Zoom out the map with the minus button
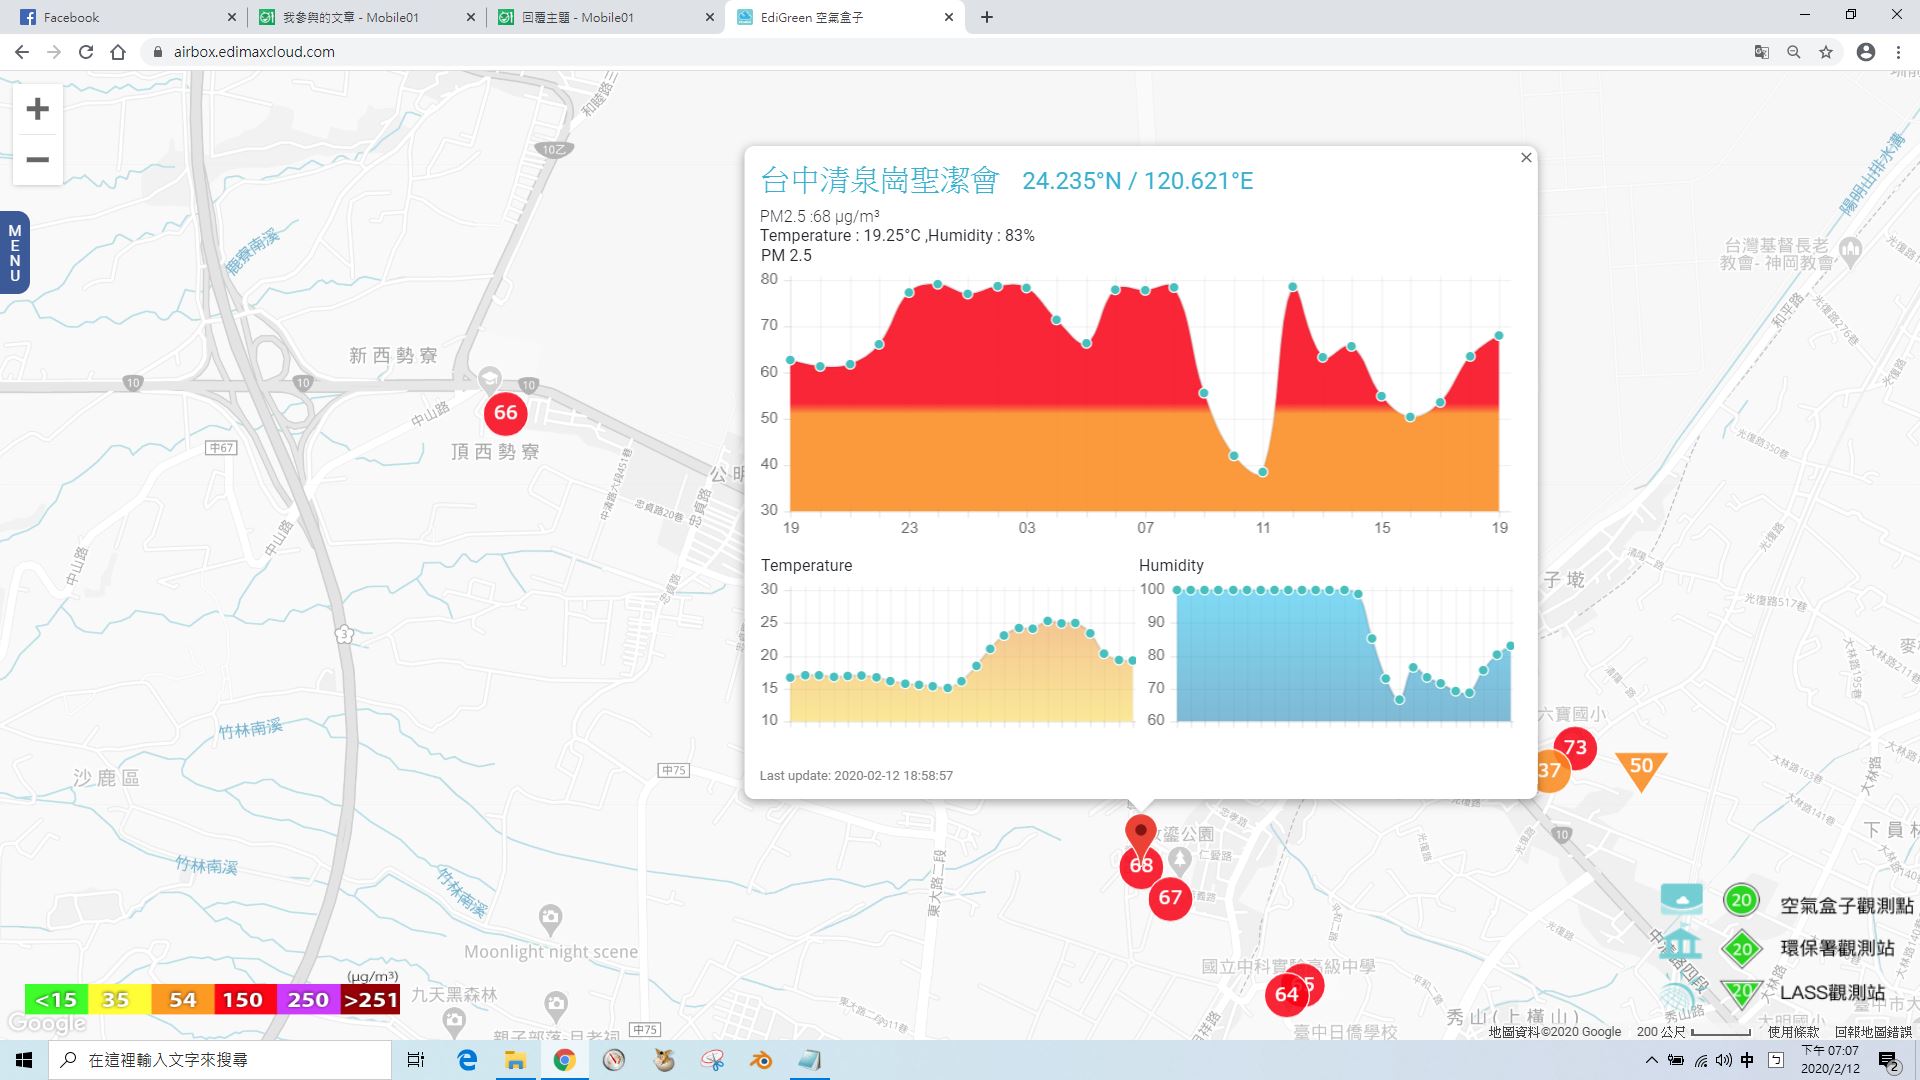The height and width of the screenshot is (1080, 1920). (x=37, y=160)
